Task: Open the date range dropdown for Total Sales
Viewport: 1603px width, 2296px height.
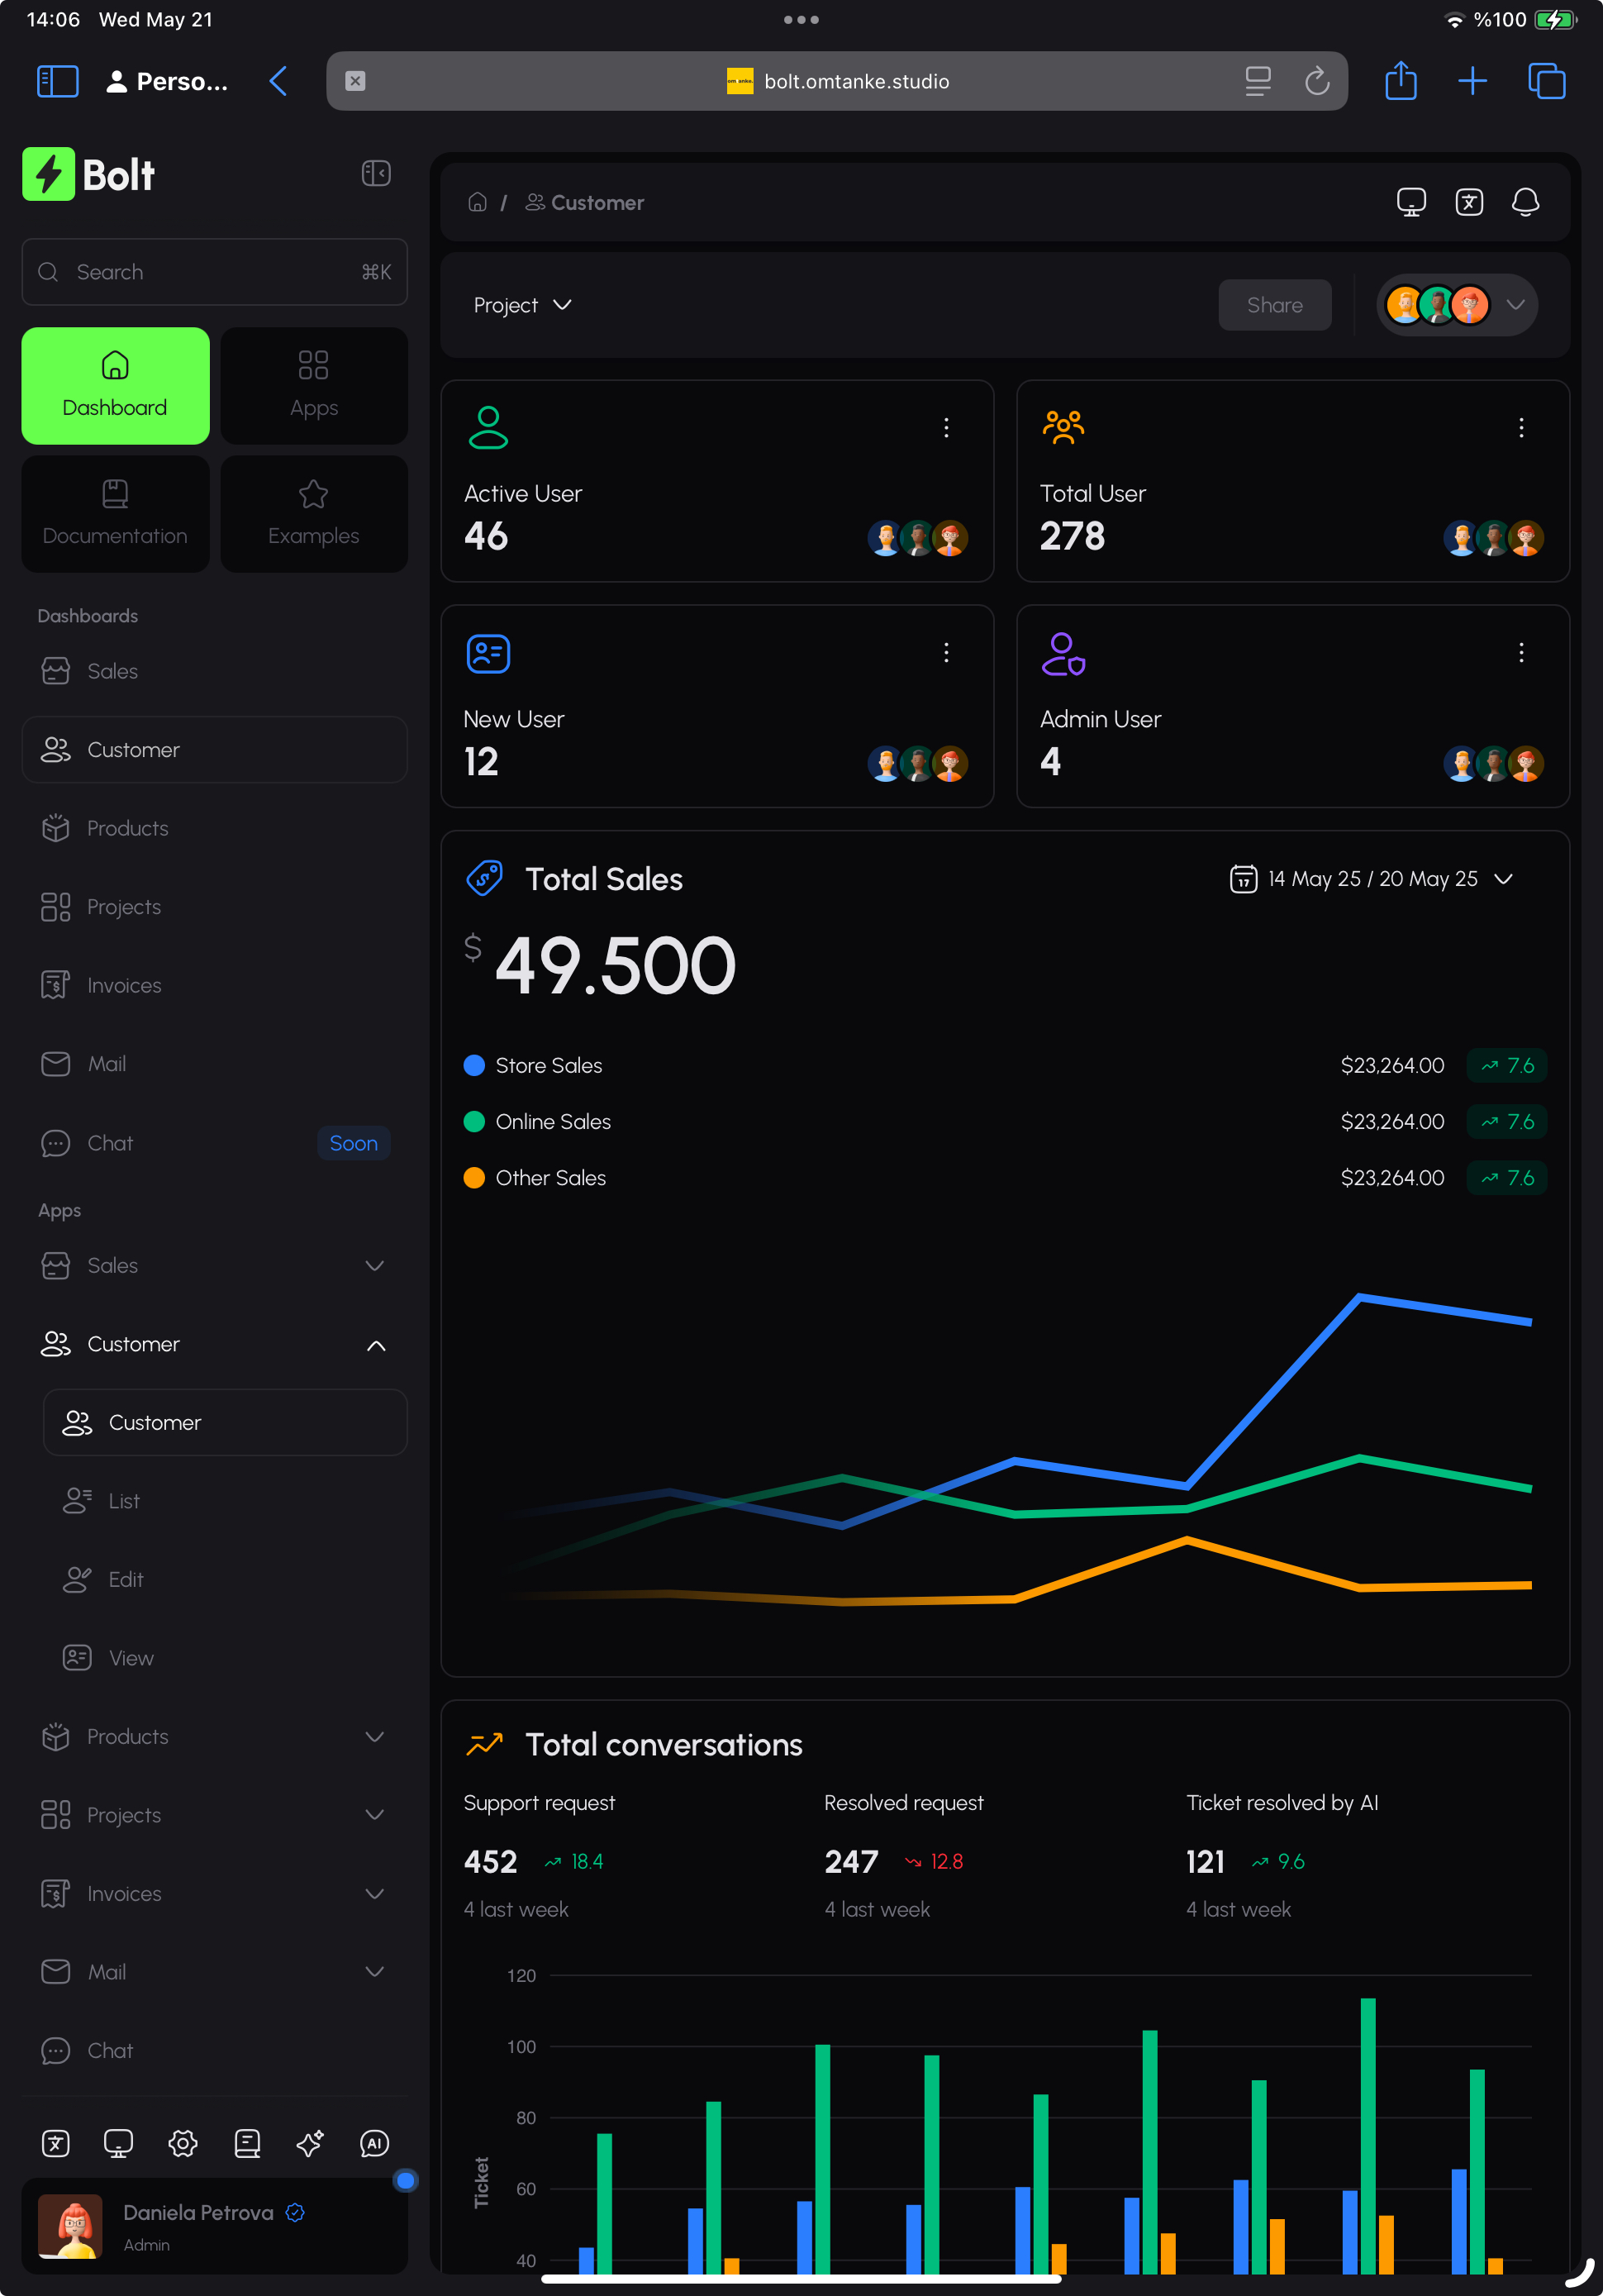Action: tap(1371, 879)
